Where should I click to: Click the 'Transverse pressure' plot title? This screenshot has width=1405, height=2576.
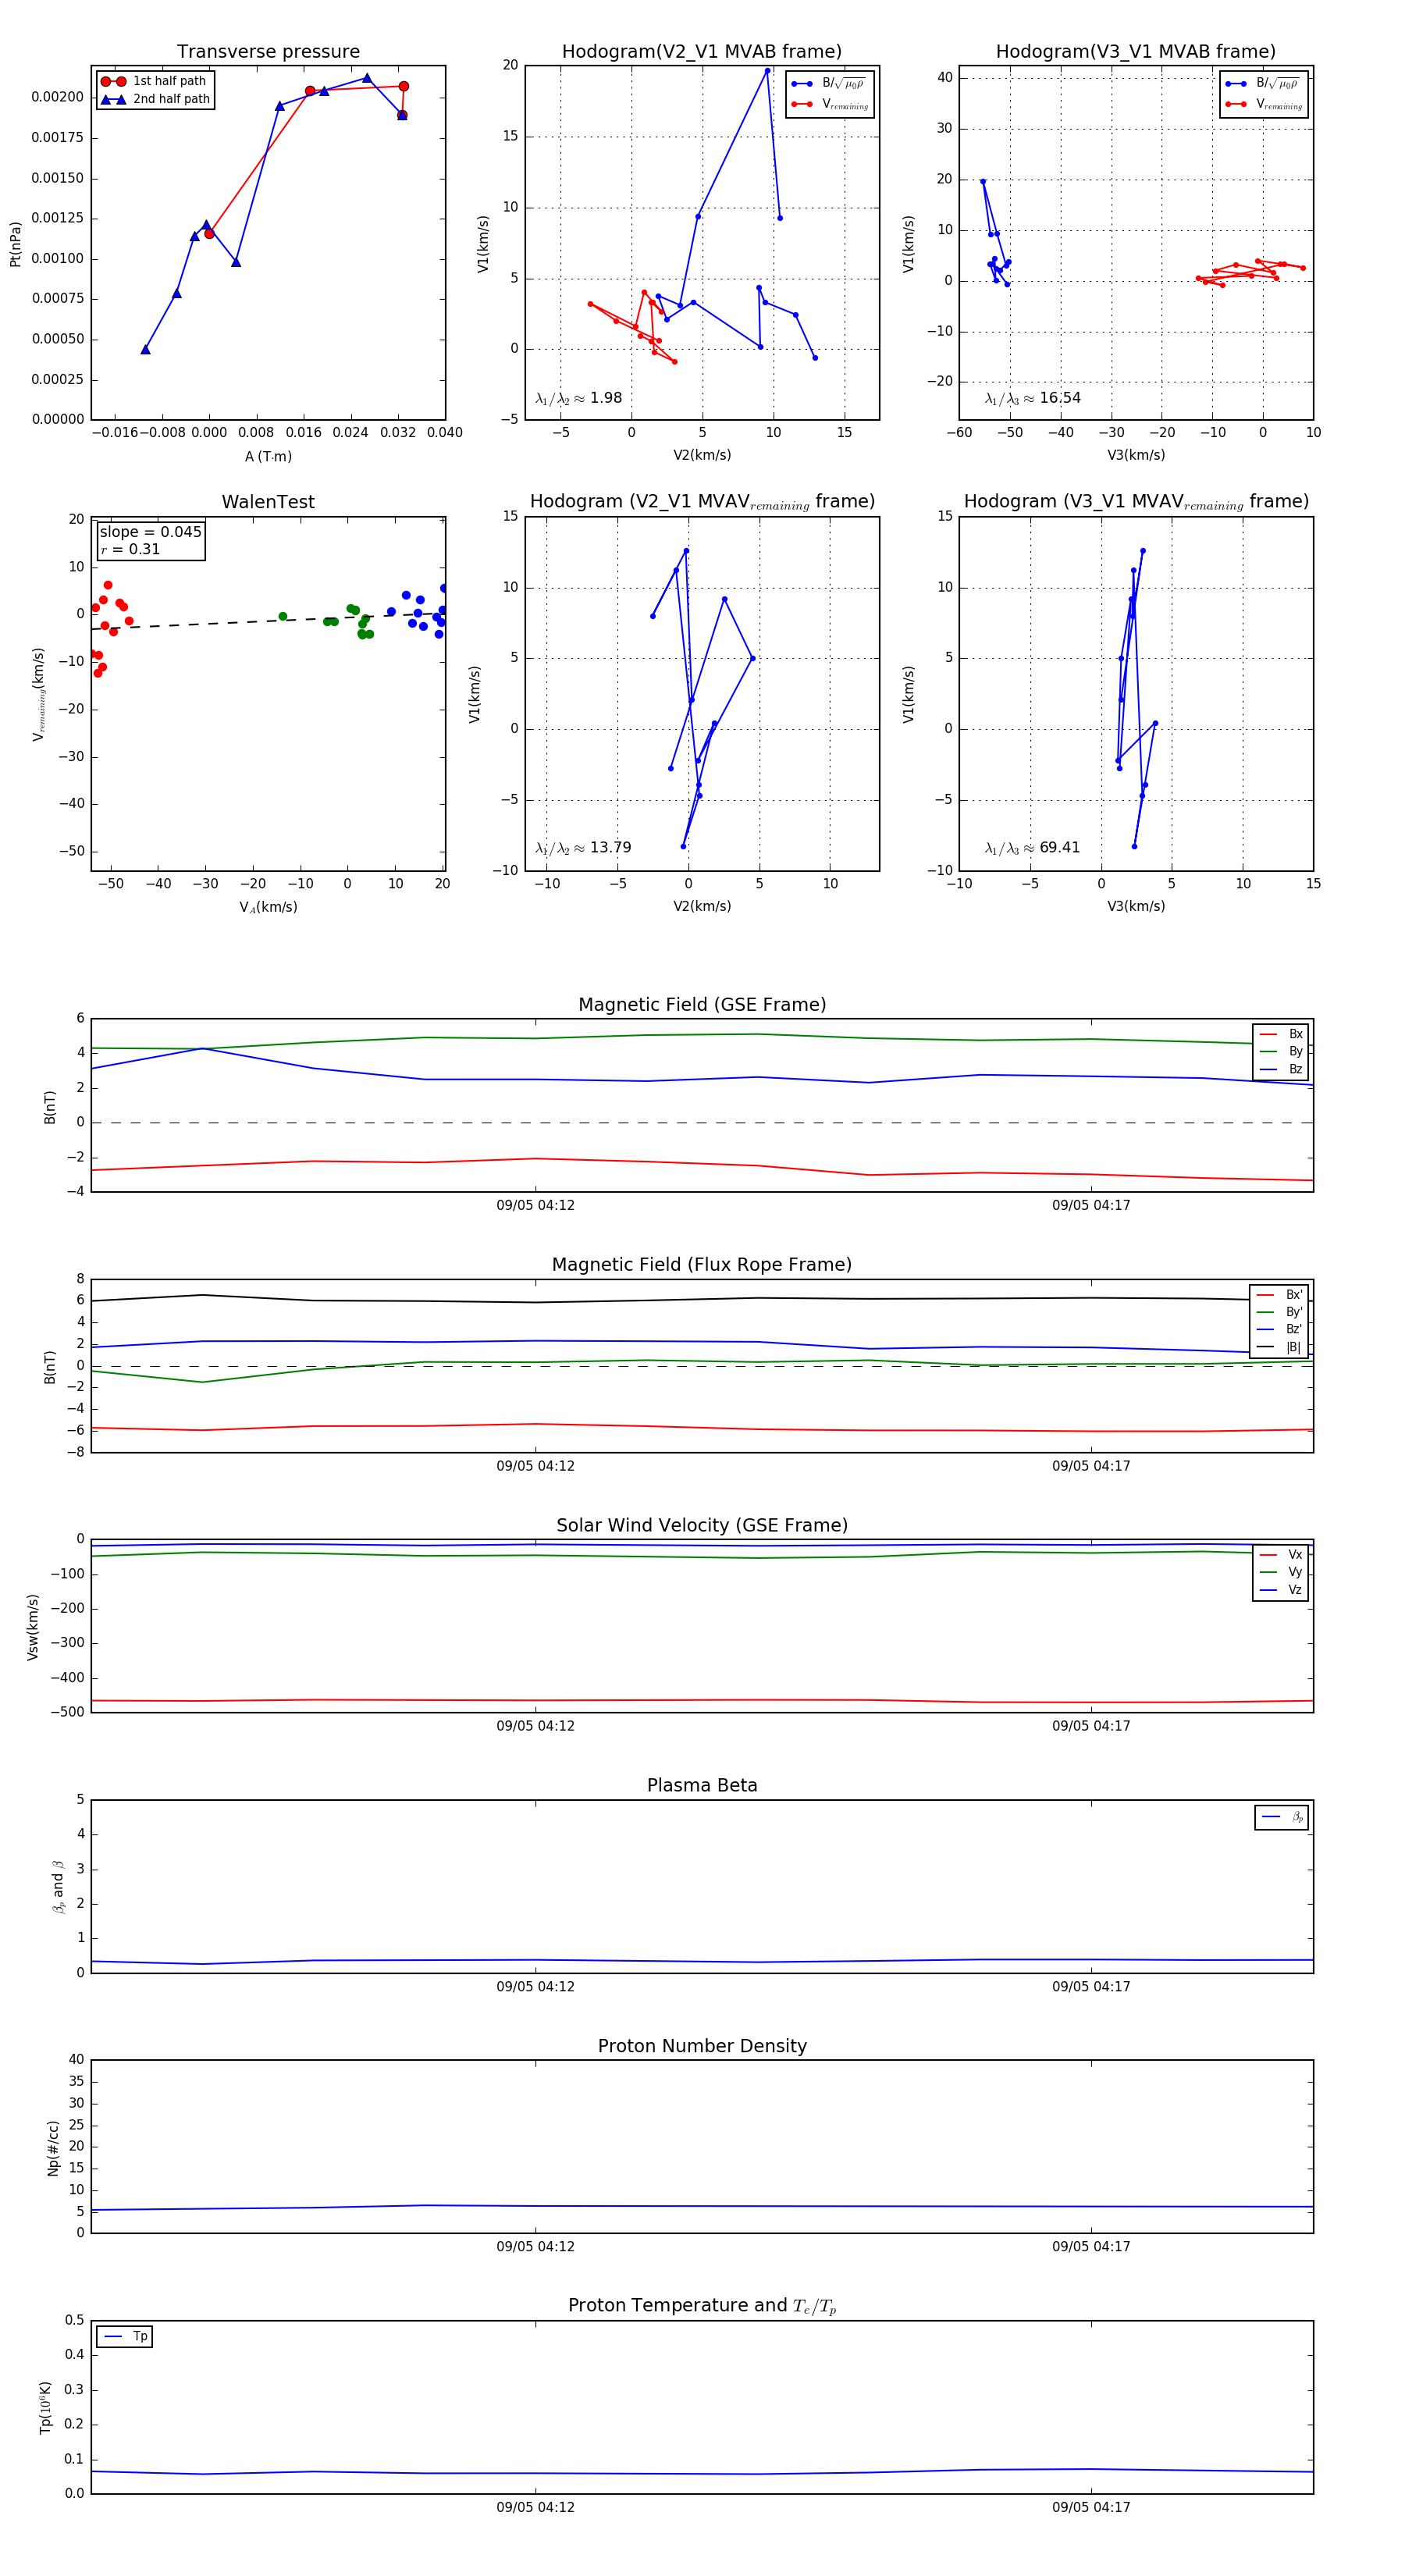tap(268, 52)
